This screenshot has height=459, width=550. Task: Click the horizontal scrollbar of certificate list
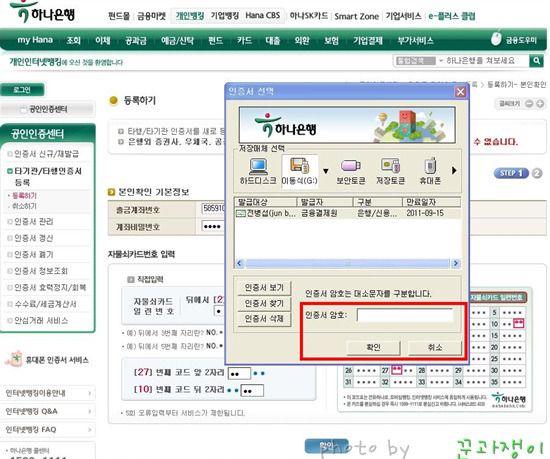point(348,263)
